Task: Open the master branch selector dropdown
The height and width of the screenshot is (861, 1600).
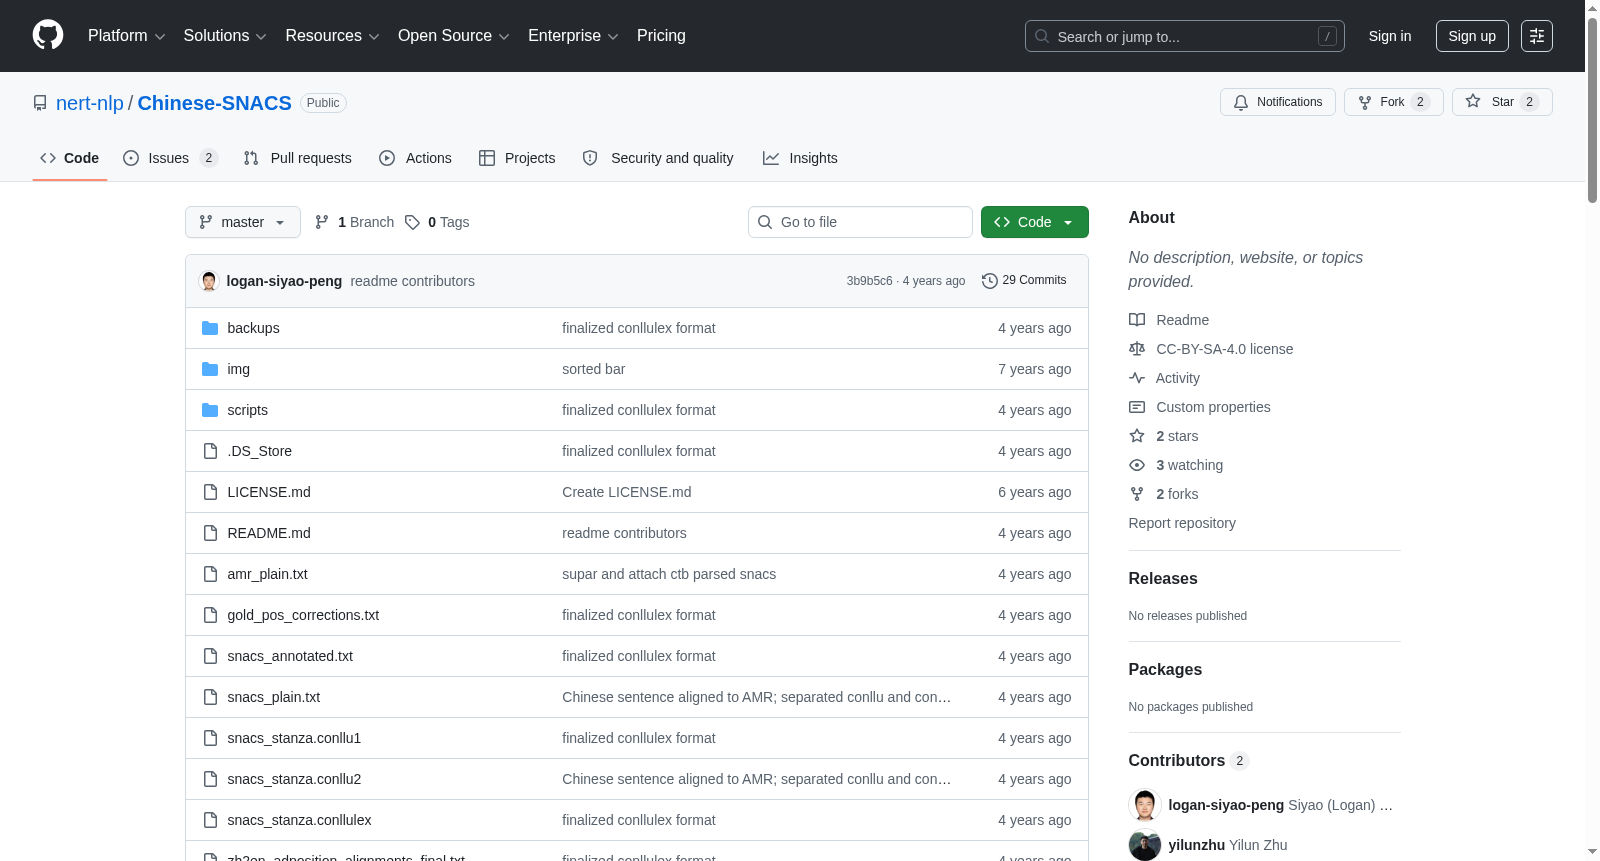Action: click(x=243, y=222)
